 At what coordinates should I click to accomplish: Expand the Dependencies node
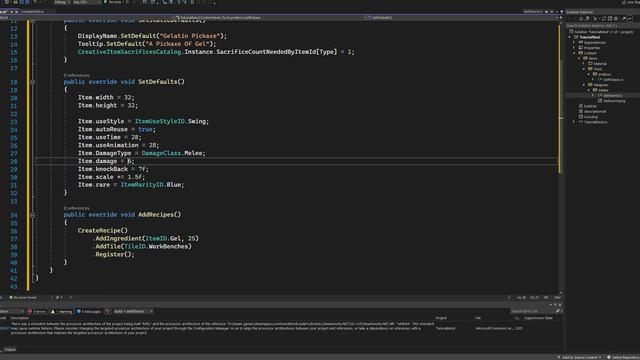click(x=574, y=42)
